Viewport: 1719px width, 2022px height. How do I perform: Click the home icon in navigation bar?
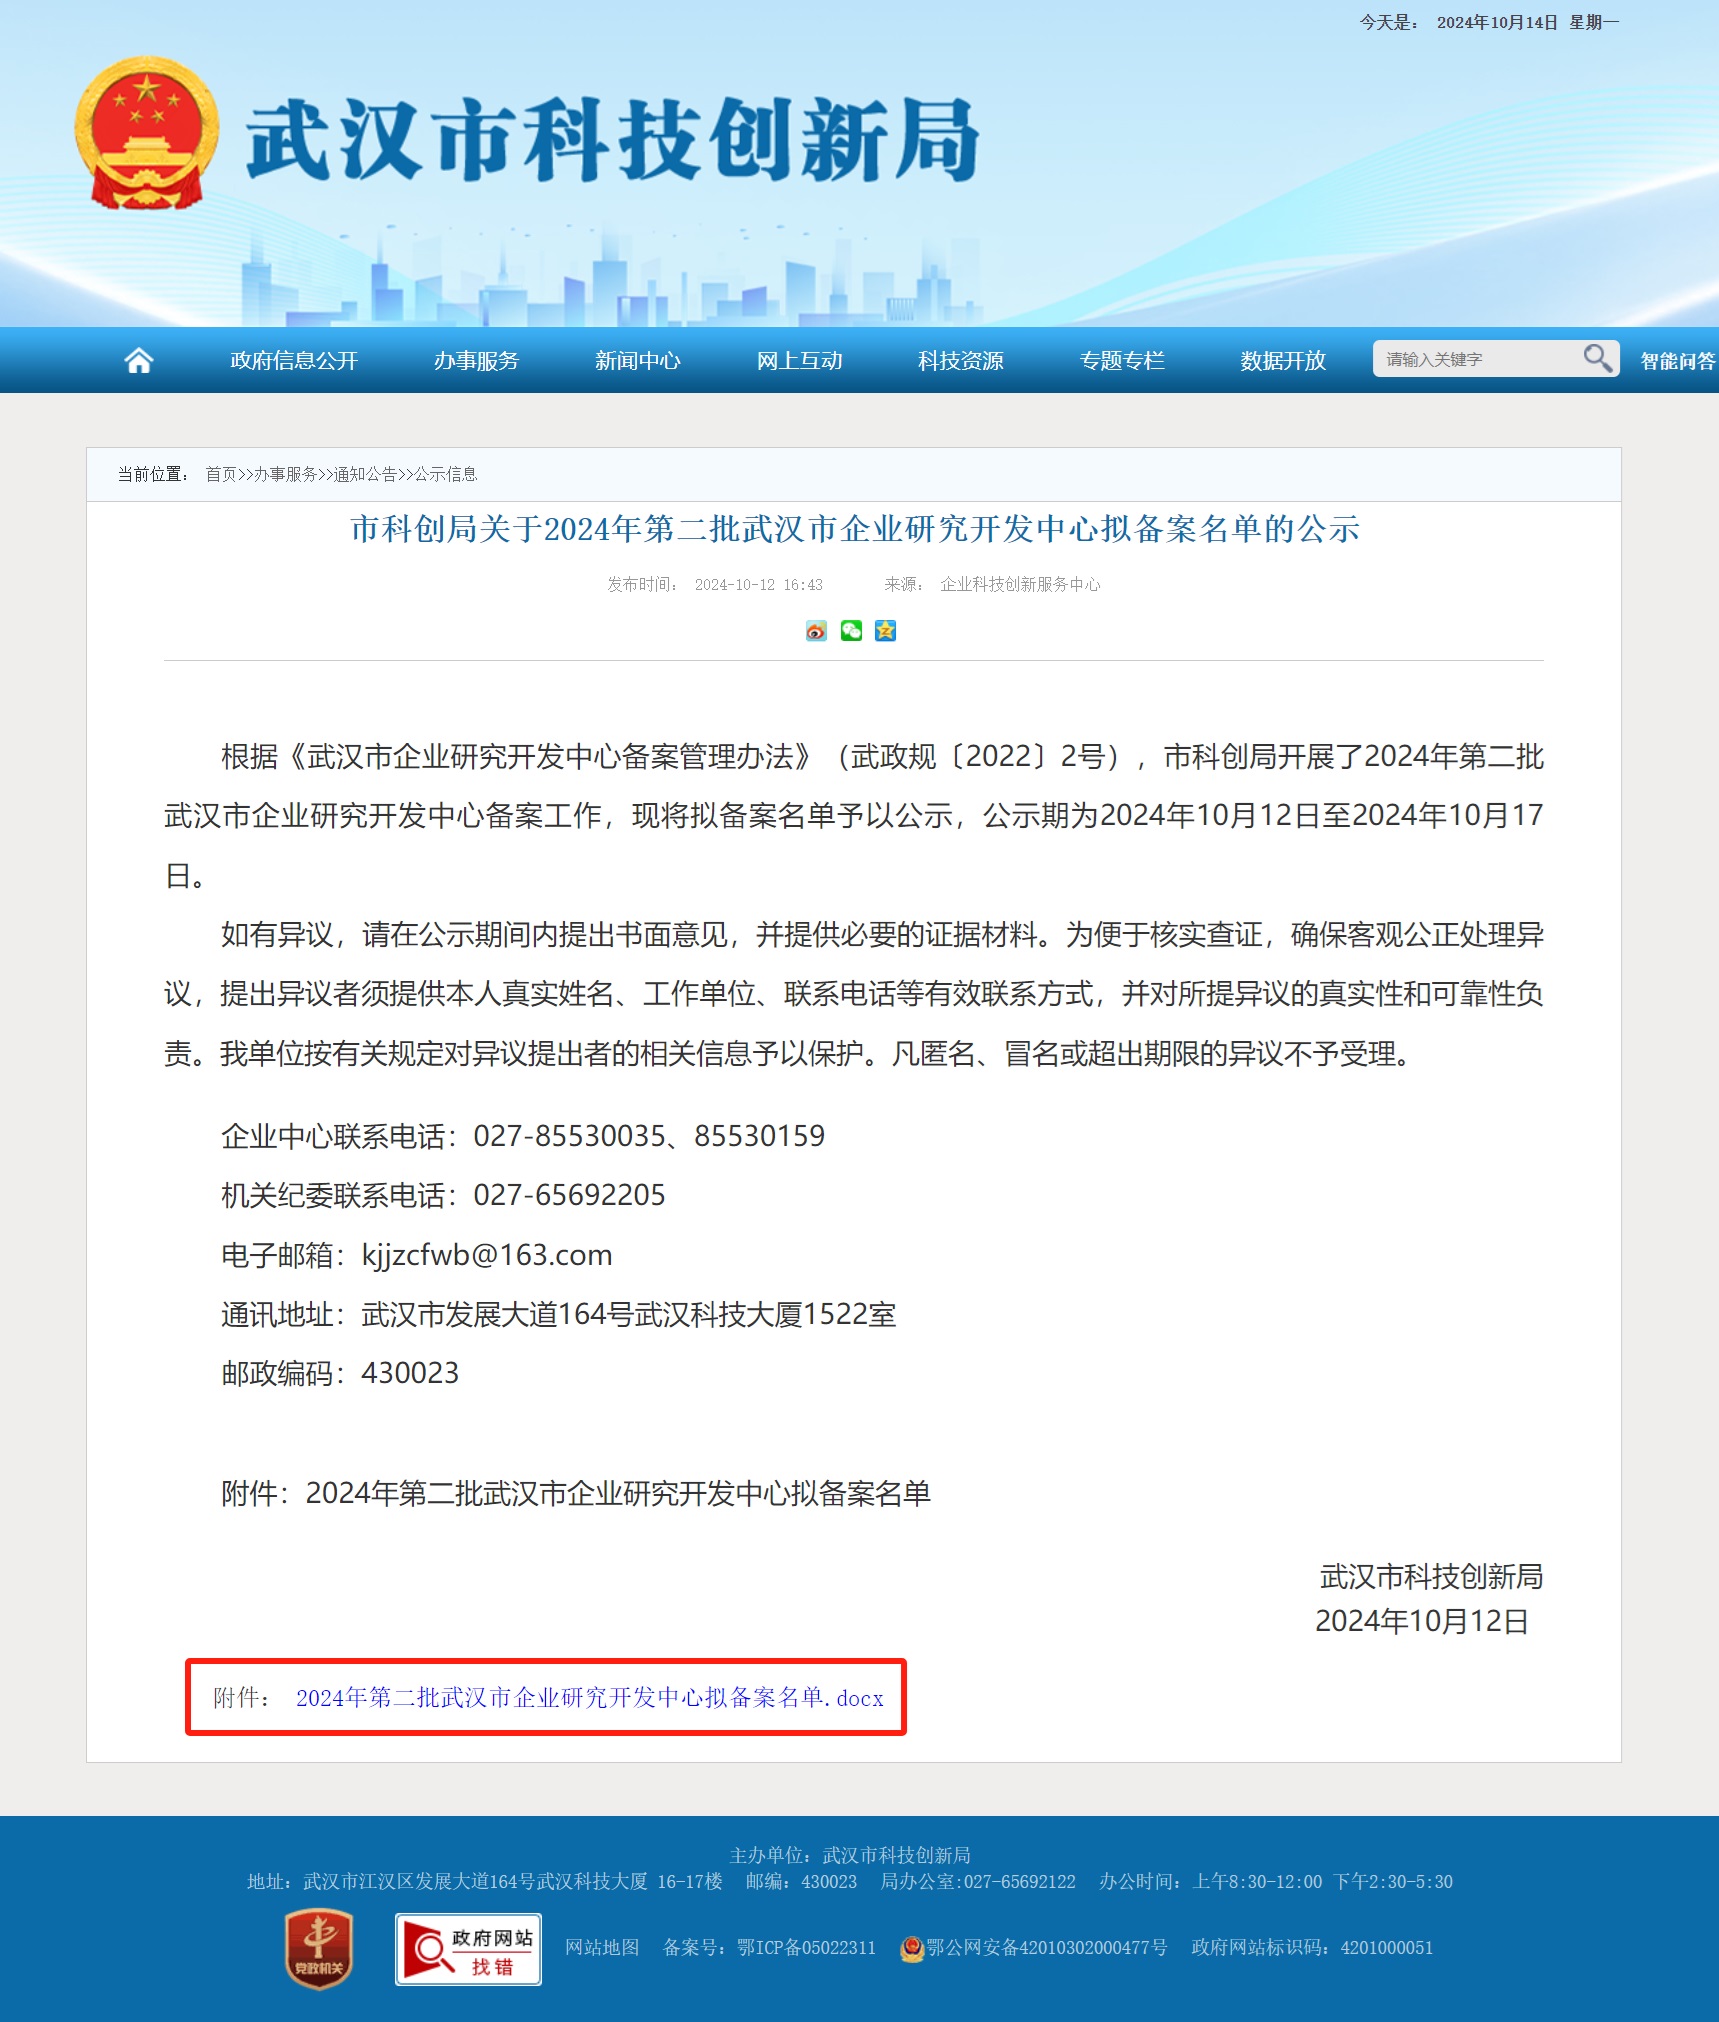tap(138, 360)
